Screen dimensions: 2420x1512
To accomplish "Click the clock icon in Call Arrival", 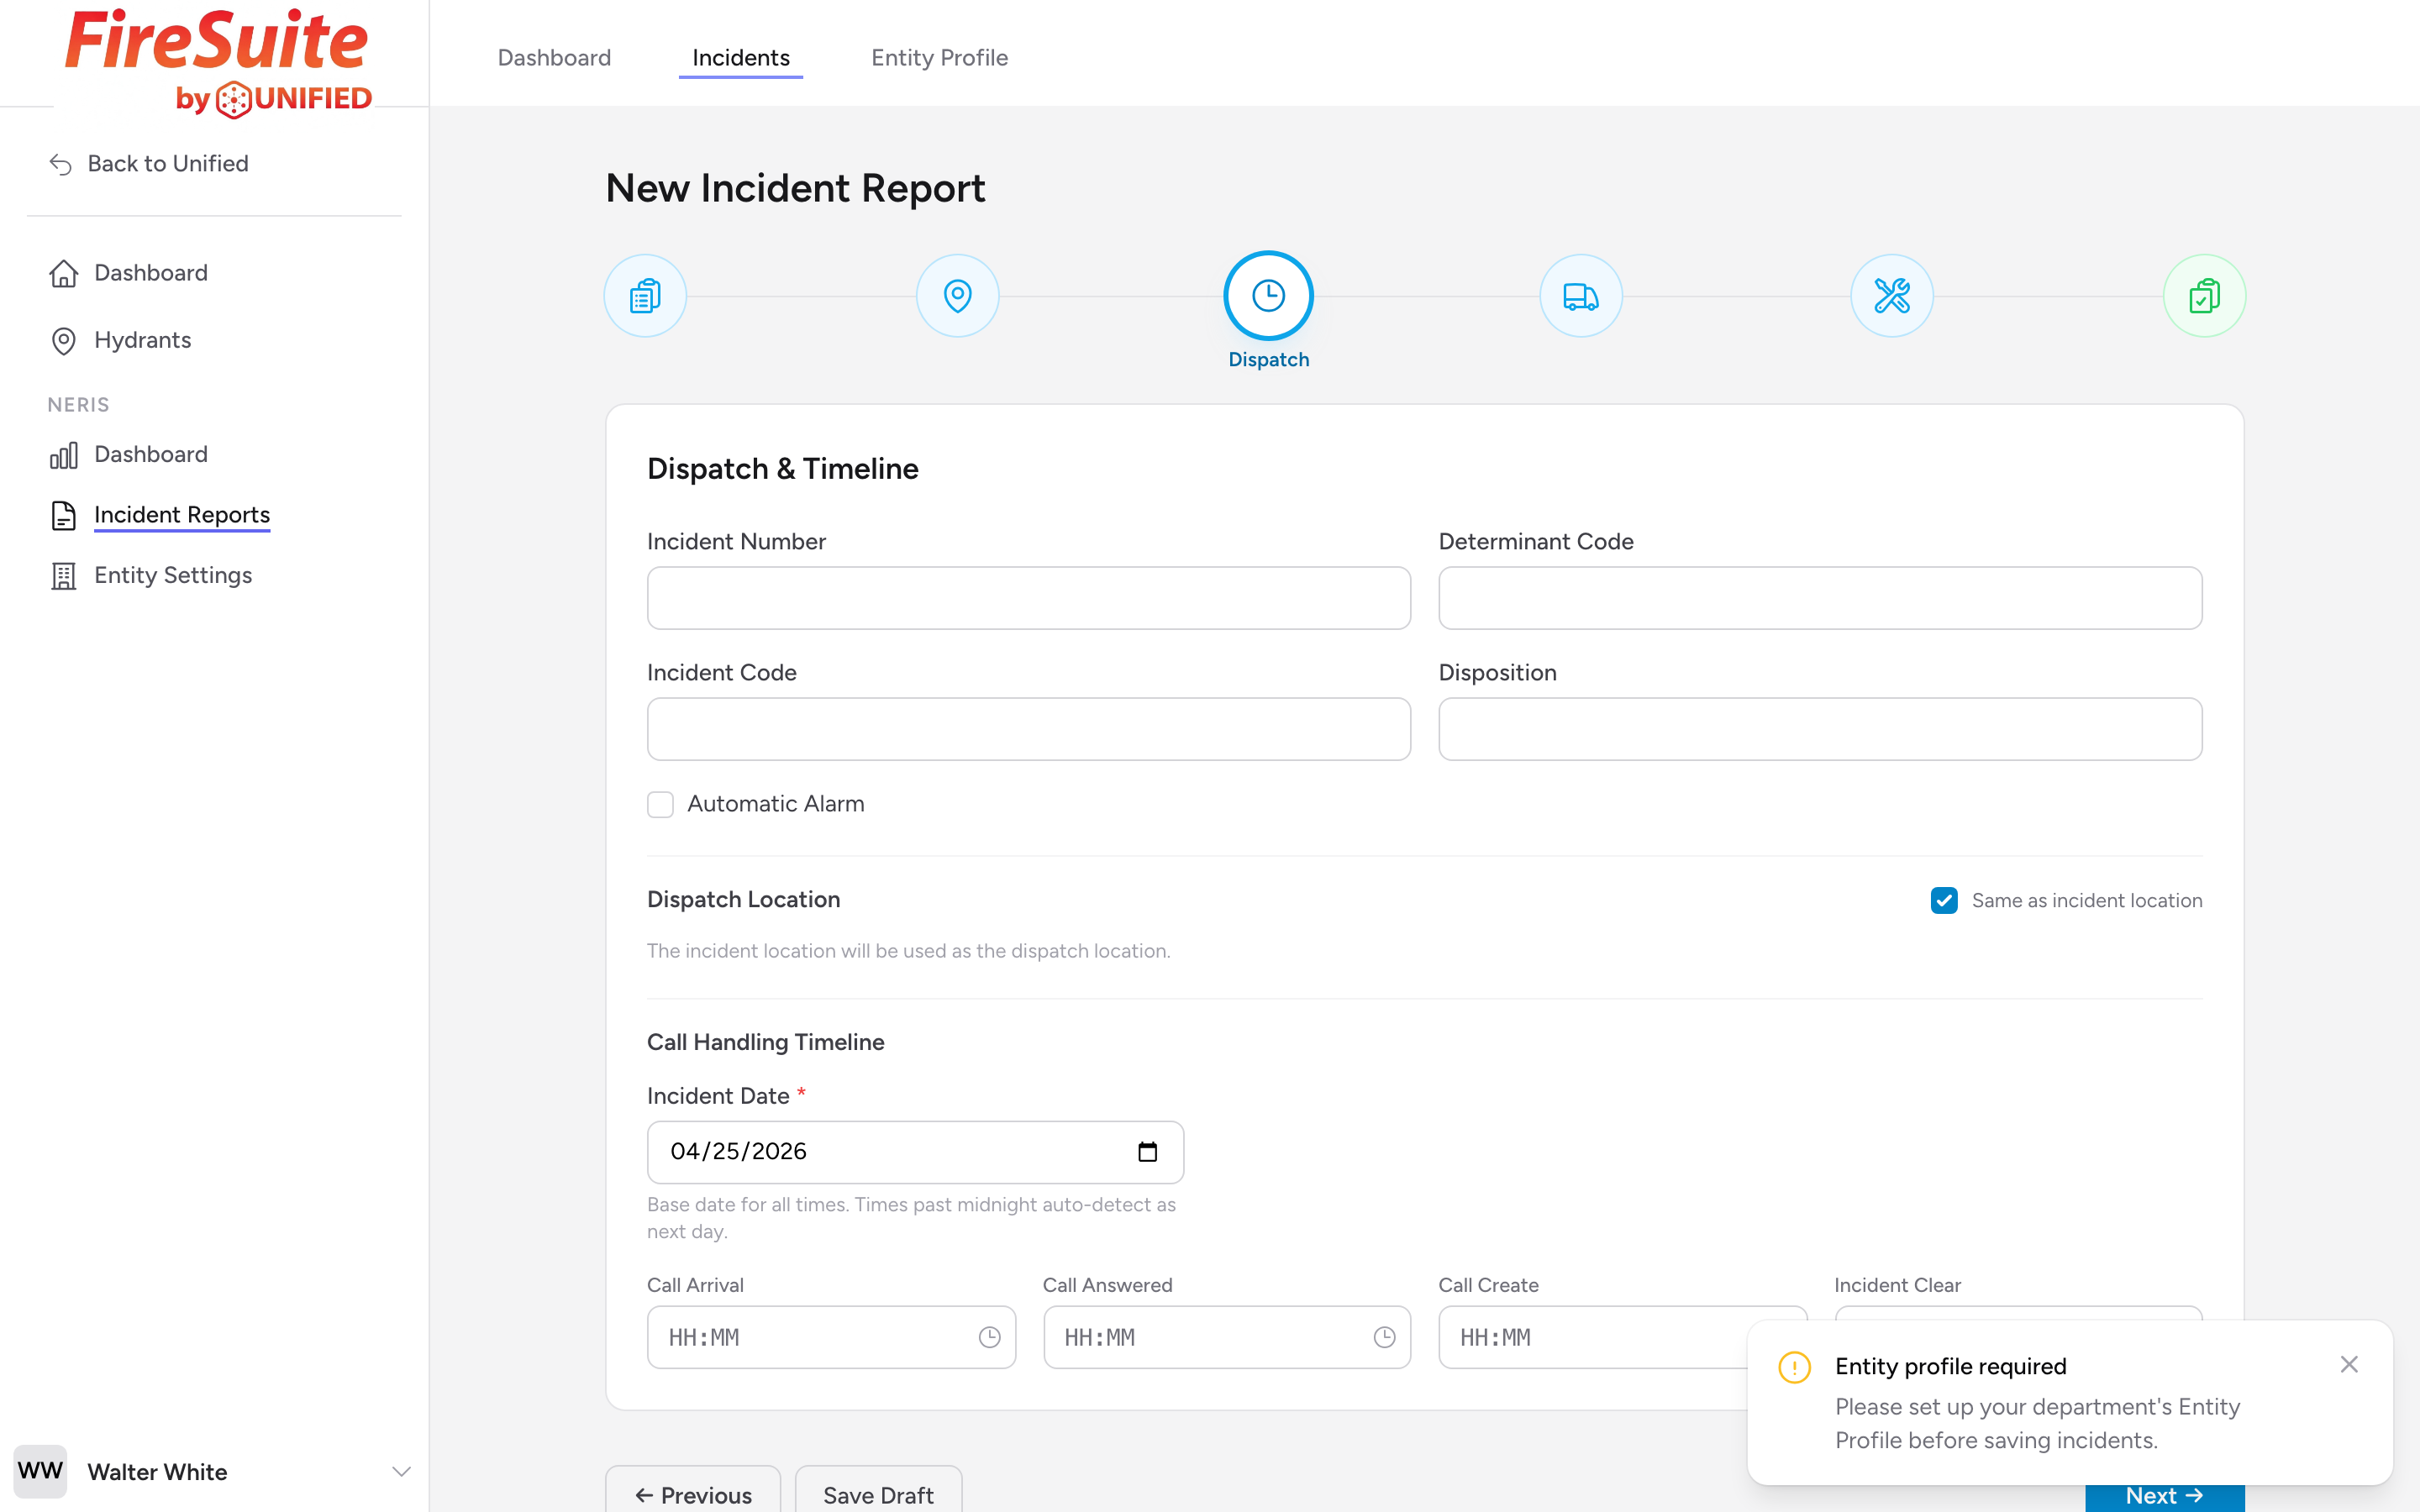I will [989, 1337].
